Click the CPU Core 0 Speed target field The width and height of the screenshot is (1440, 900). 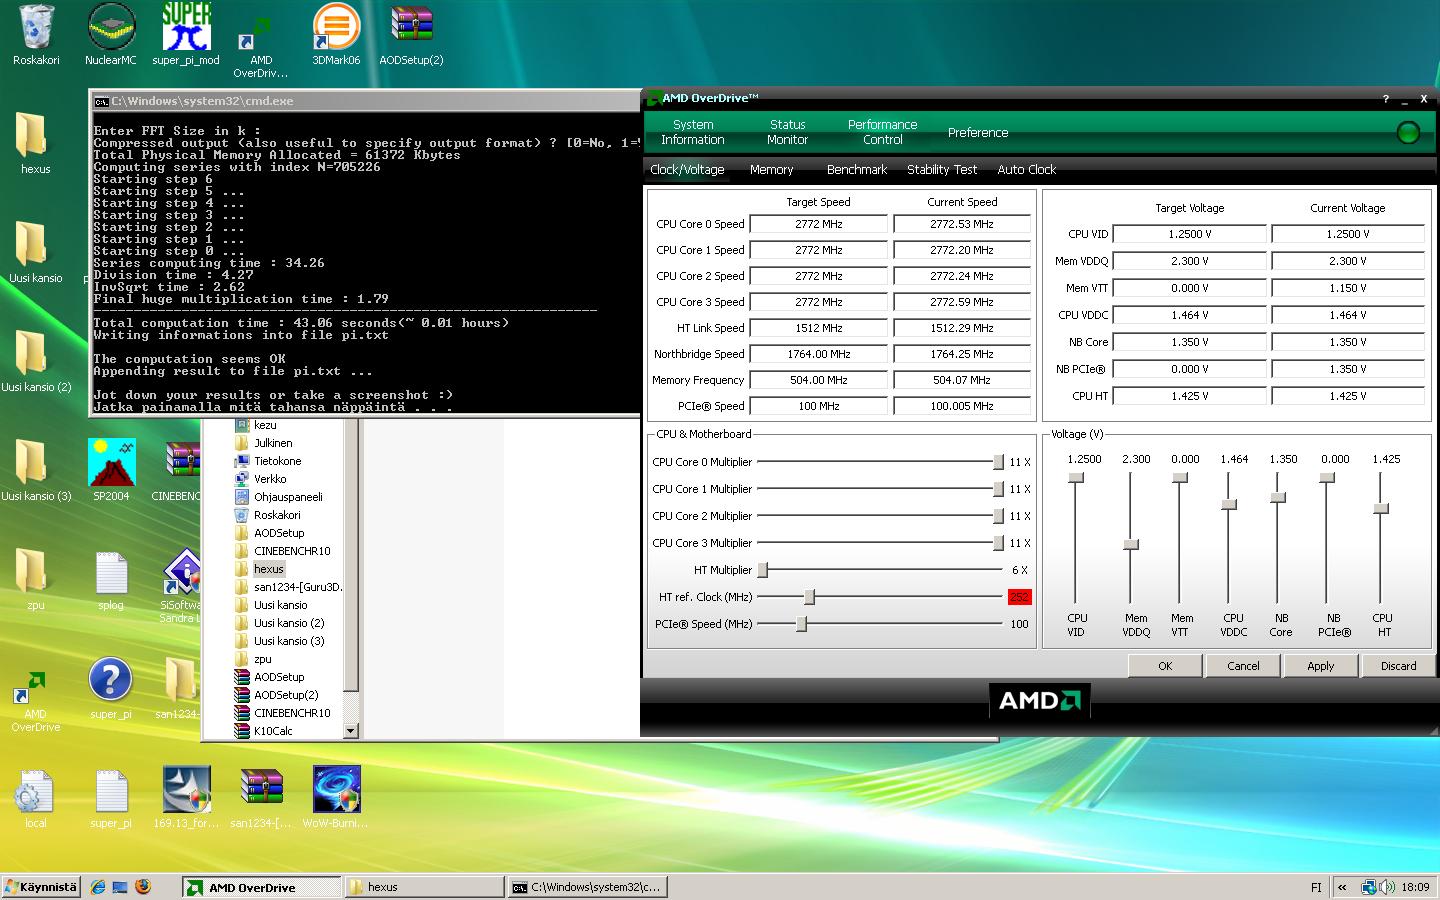point(819,225)
